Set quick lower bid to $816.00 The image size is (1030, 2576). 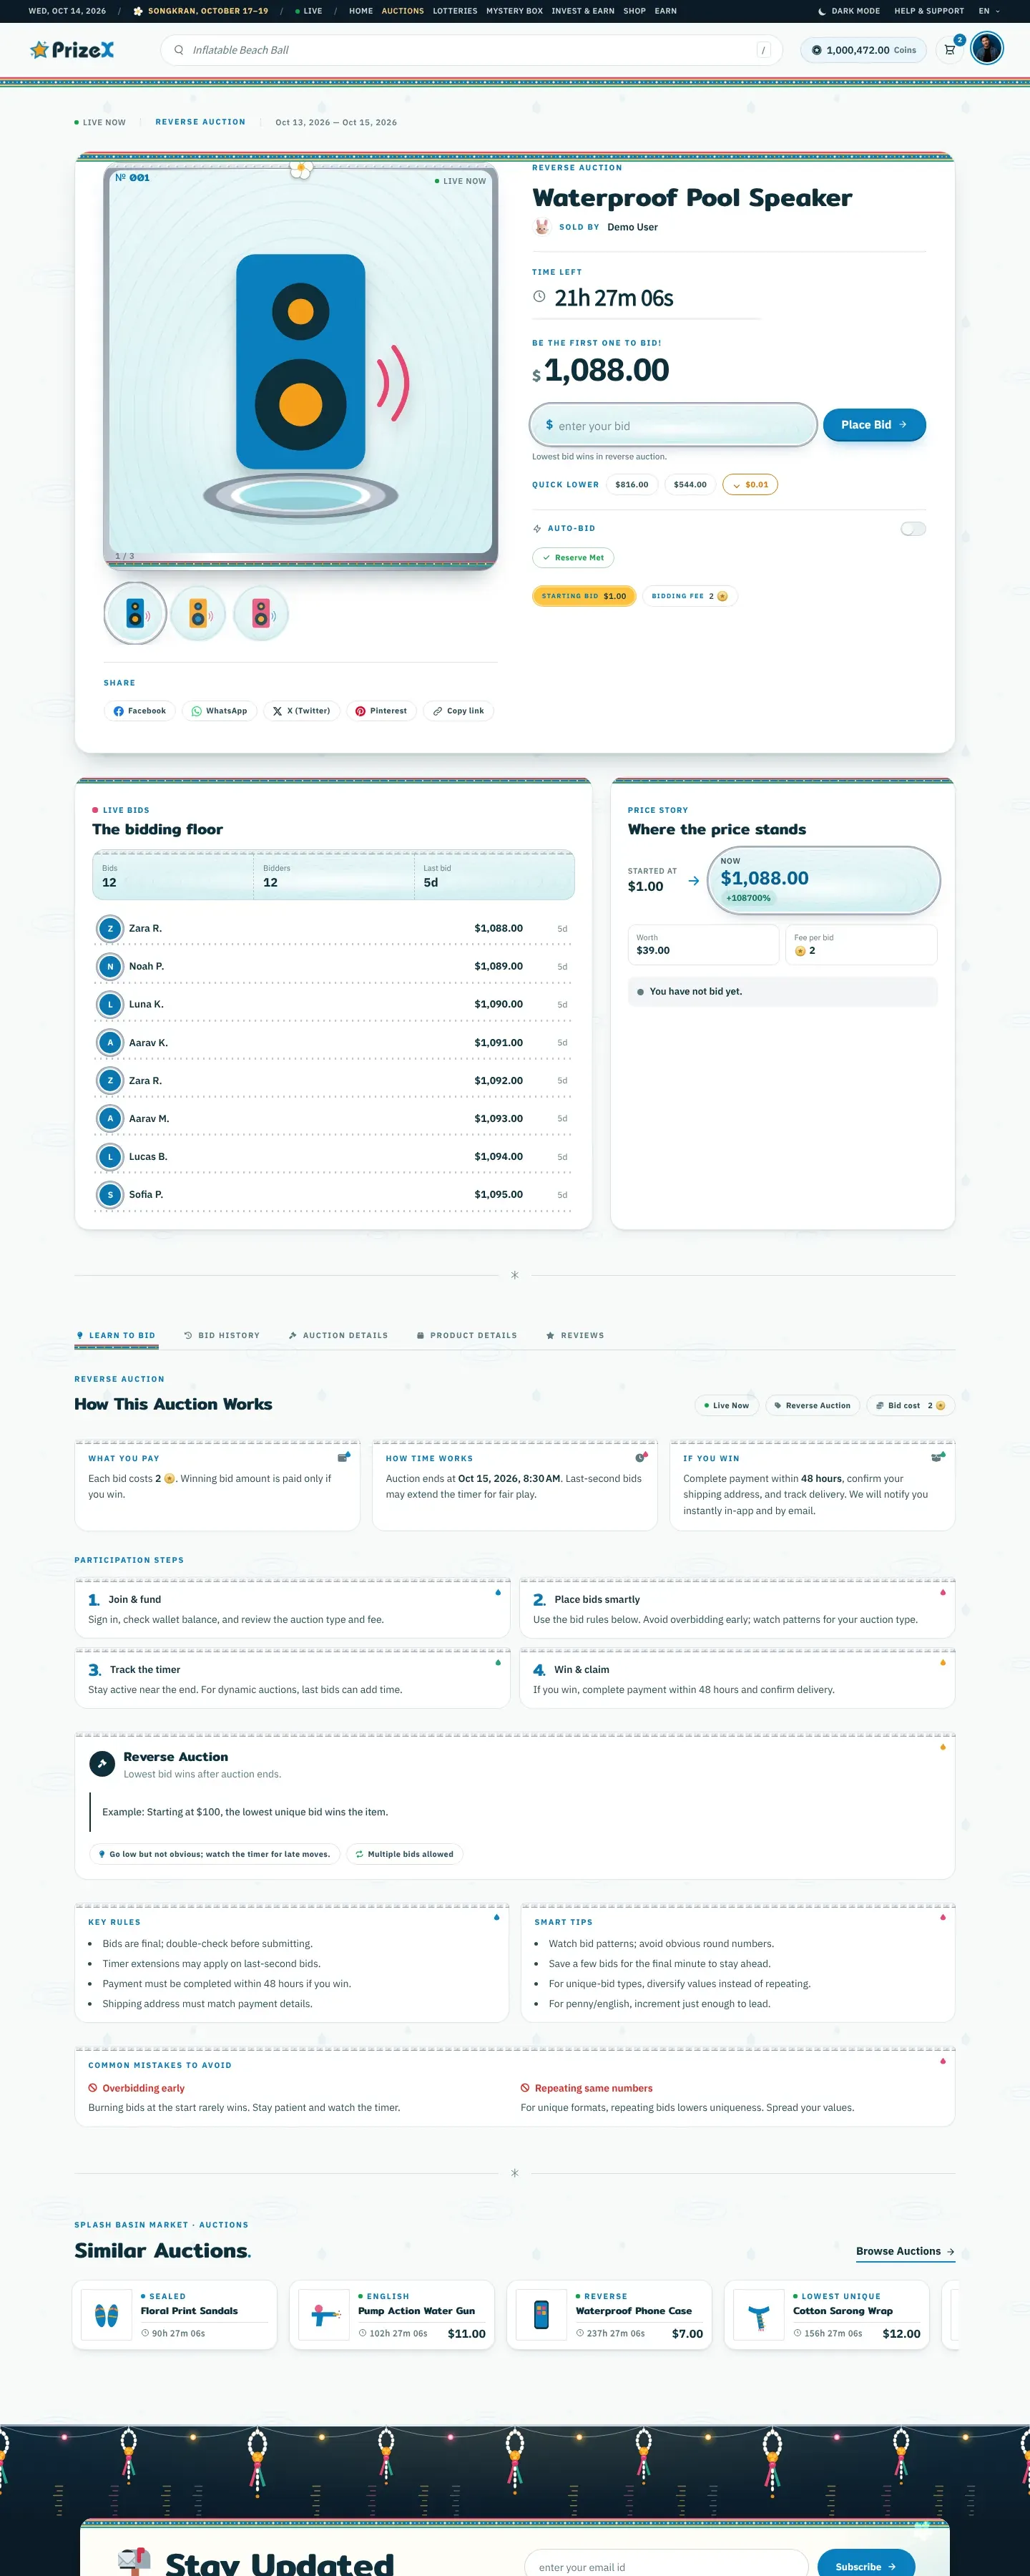632,485
